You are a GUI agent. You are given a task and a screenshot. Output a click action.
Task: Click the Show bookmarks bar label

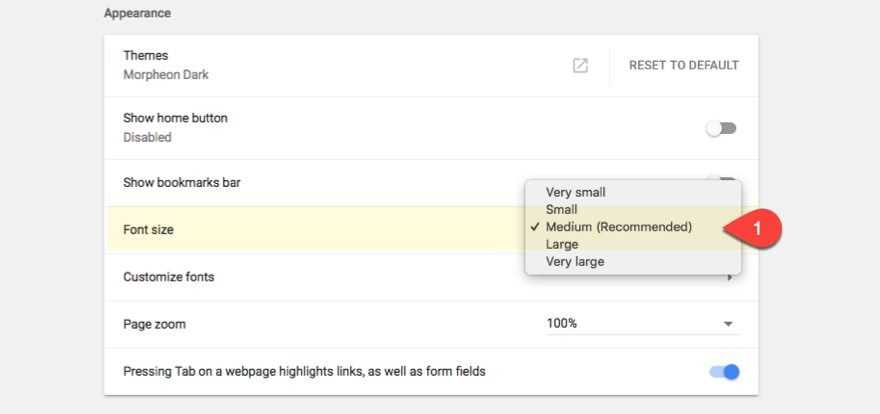click(x=181, y=183)
